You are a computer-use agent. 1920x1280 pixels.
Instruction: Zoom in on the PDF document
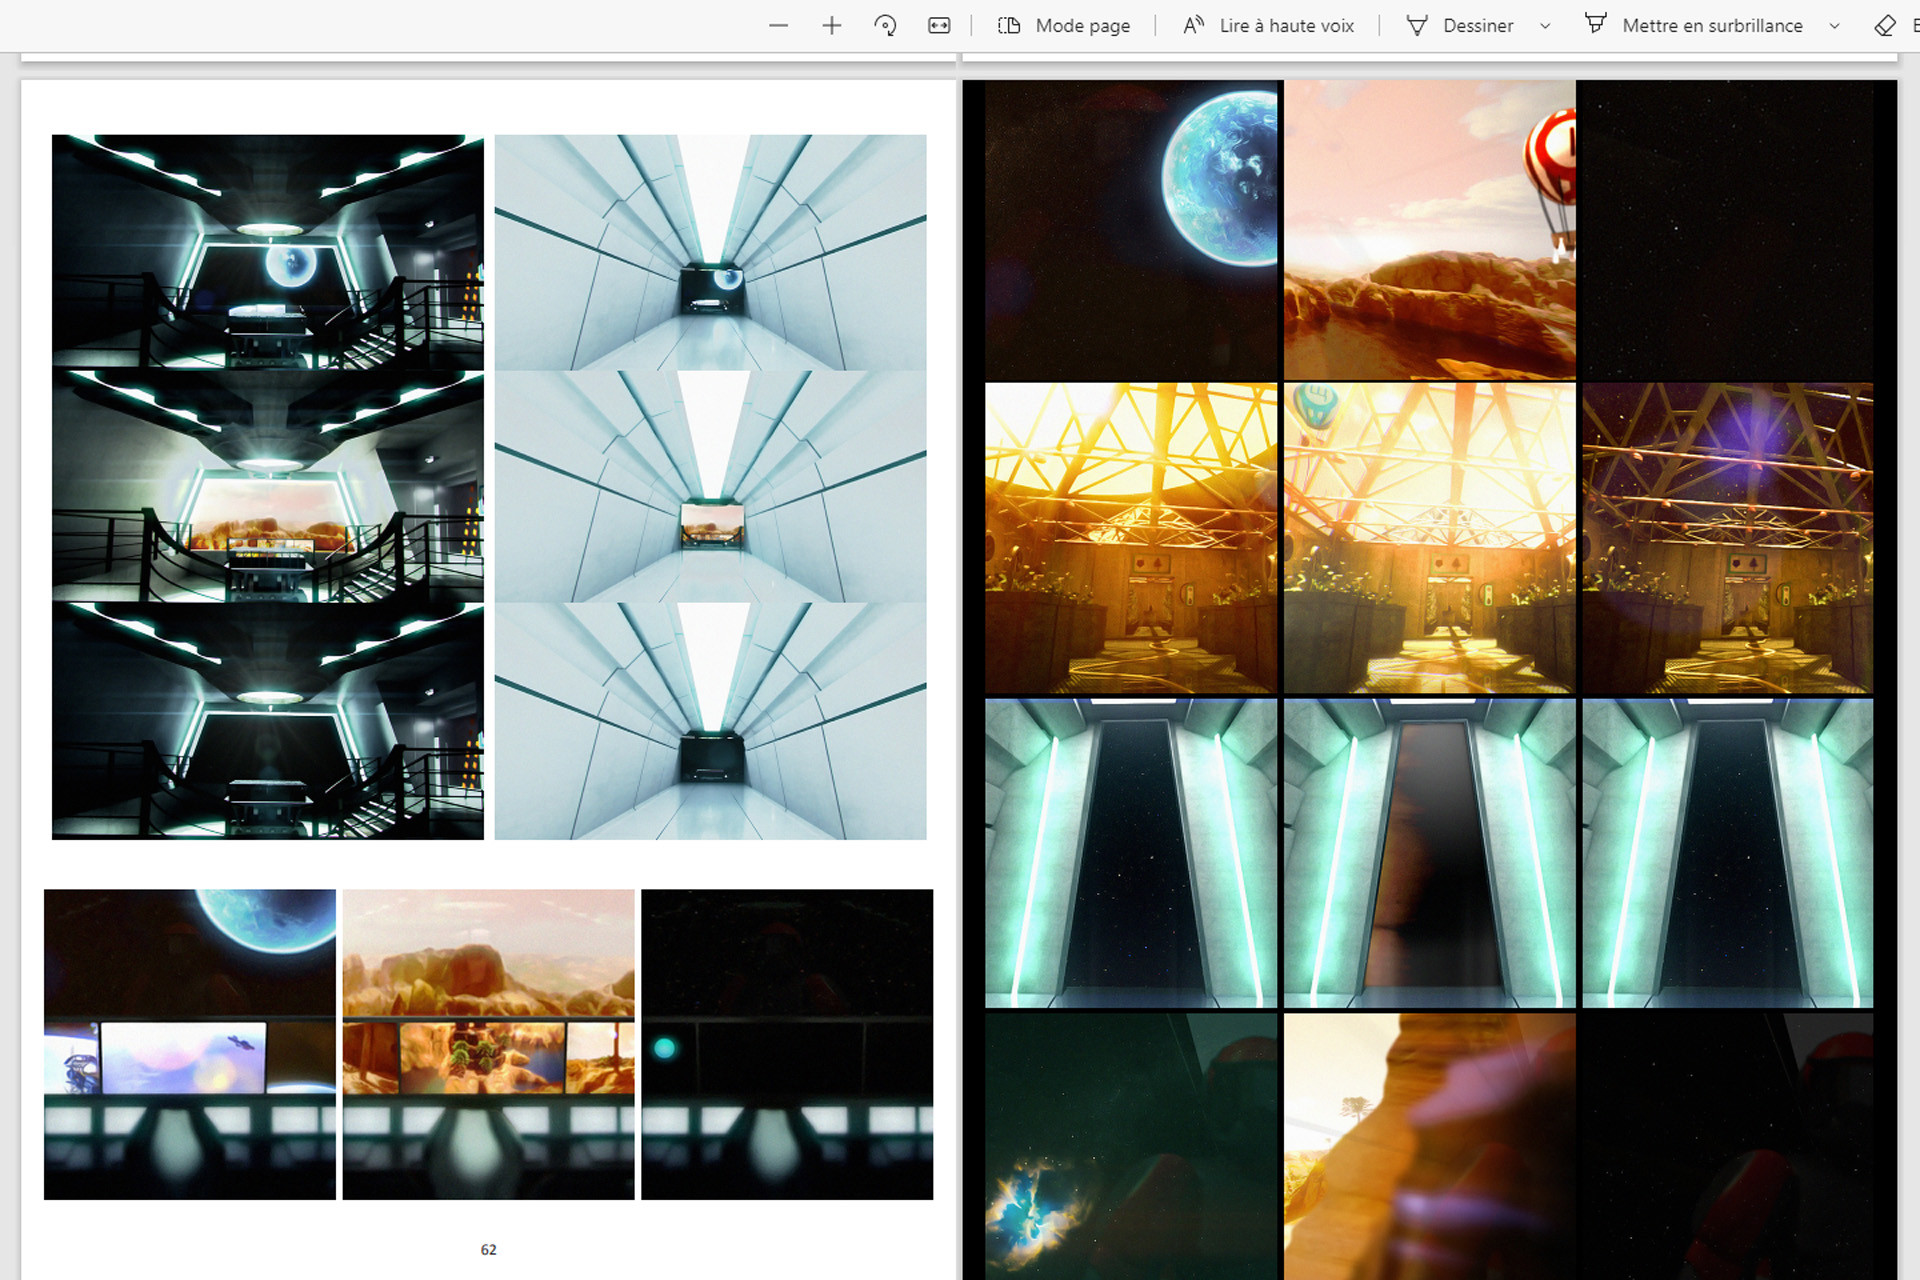pyautogui.click(x=831, y=25)
